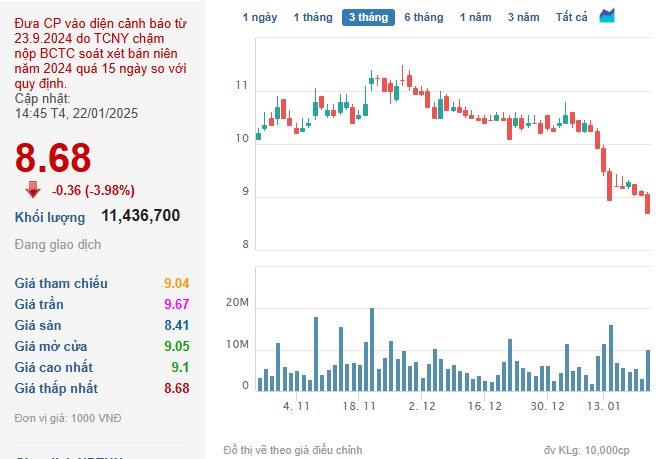Screen dimensions: 659x459
Task: Click the Giá tham chiếu value 9.04
Action: point(176,284)
